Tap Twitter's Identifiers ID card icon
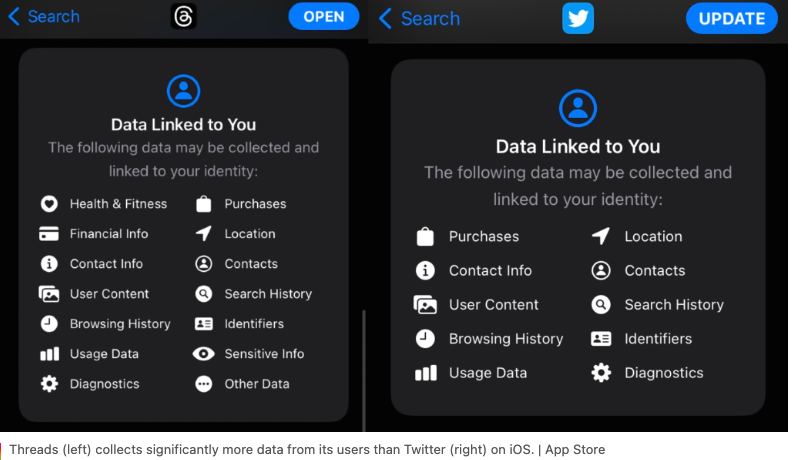Screen dimensions: 794x460 (x=601, y=338)
